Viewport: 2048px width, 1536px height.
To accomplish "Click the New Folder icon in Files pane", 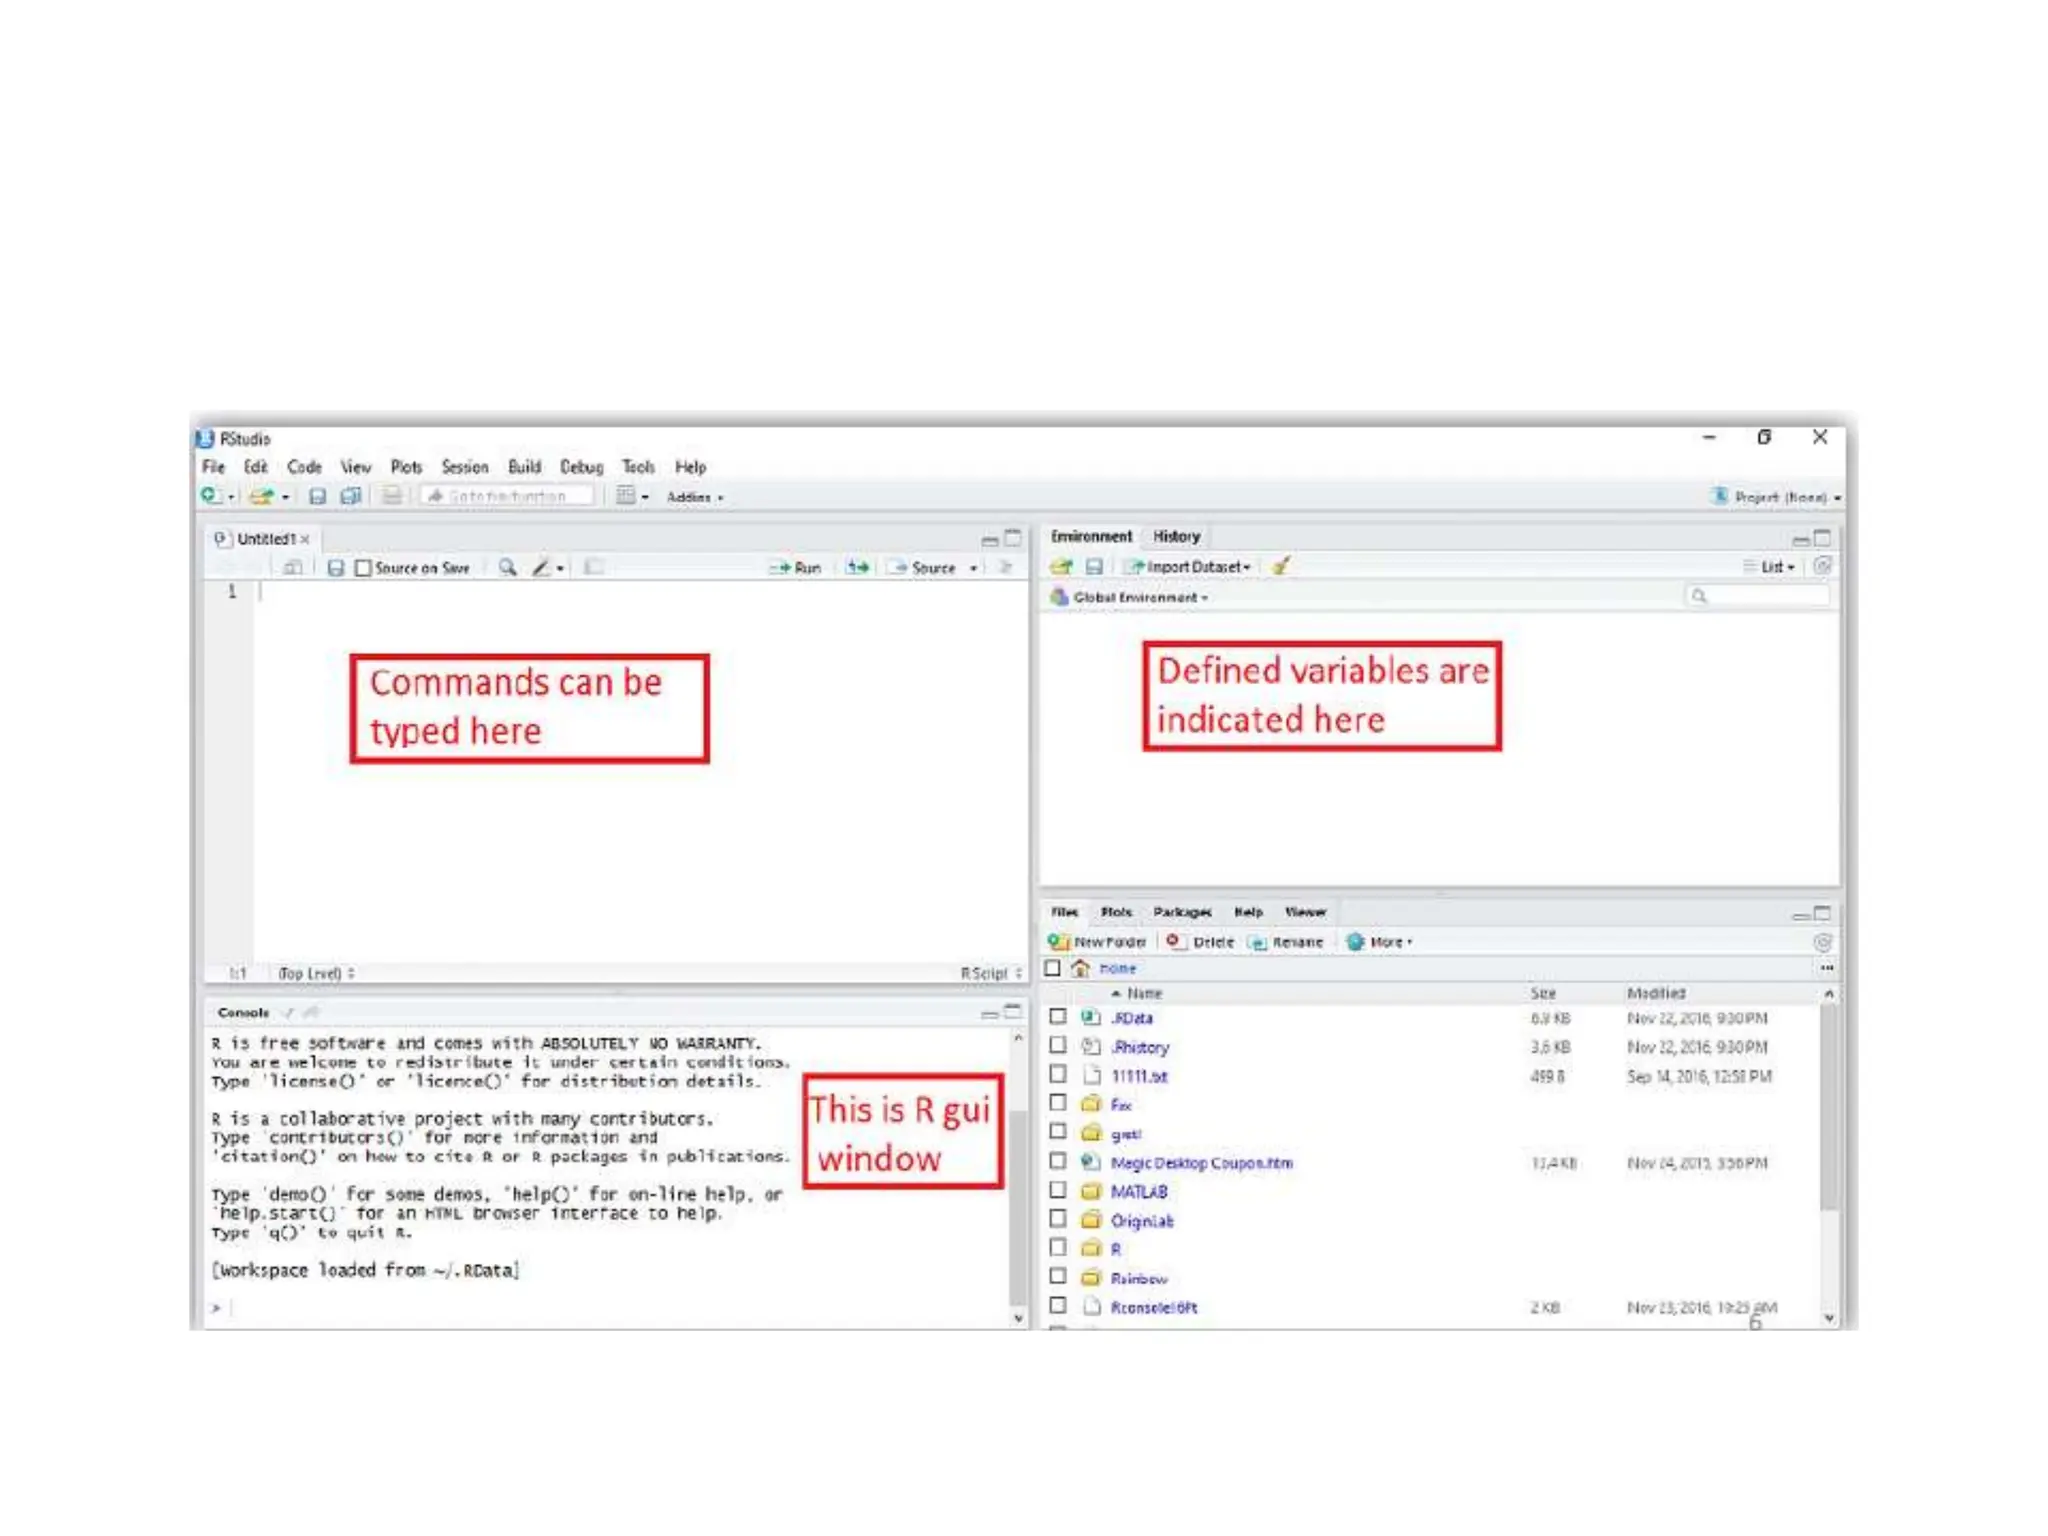I will tap(1059, 941).
